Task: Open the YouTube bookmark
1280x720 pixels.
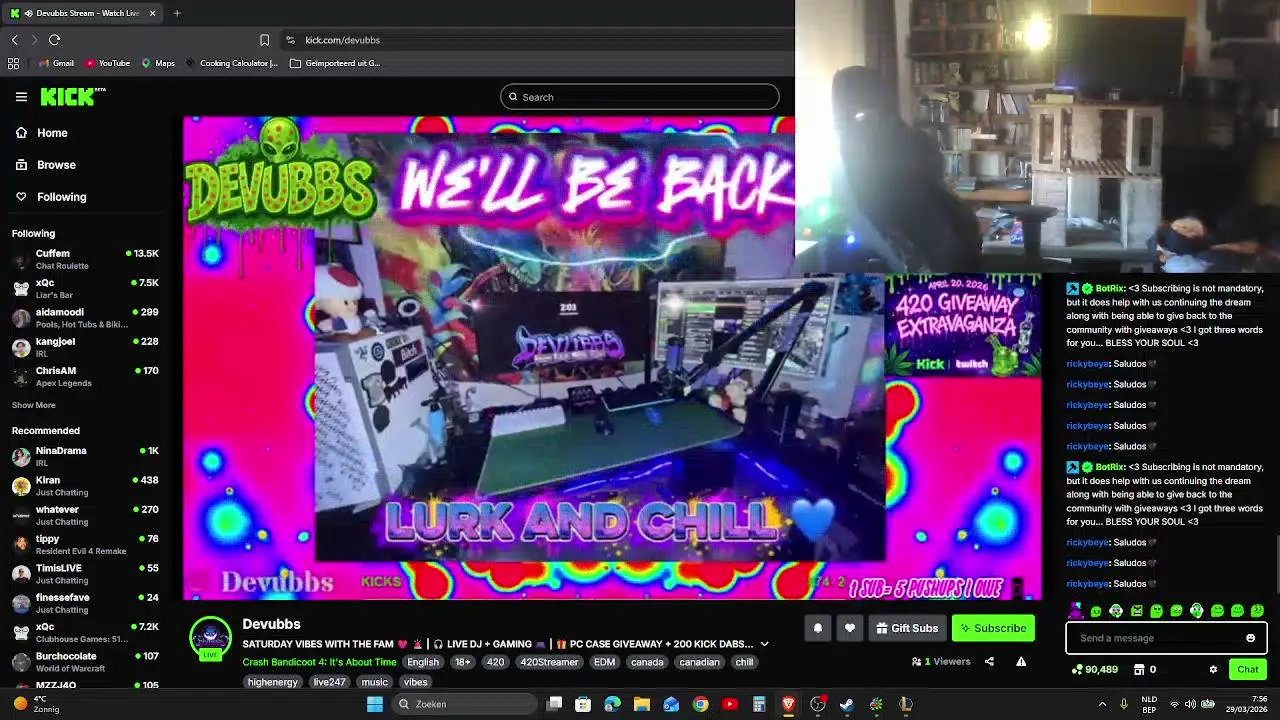Action: 107,63
